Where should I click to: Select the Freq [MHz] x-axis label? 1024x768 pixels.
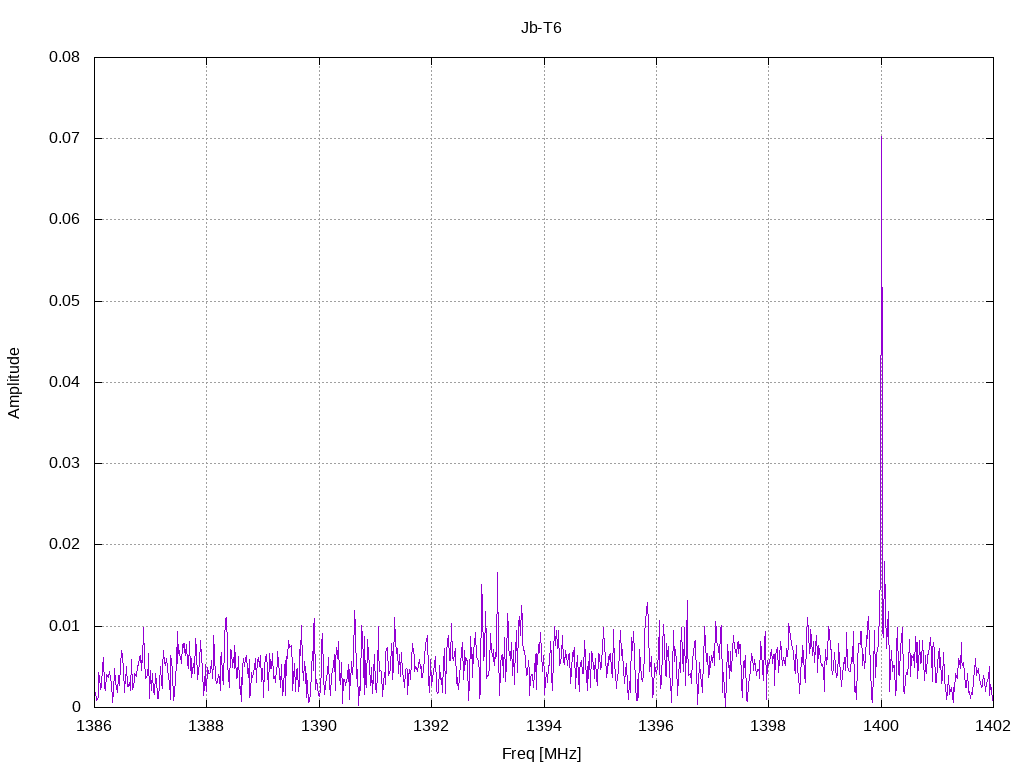pyautogui.click(x=541, y=754)
